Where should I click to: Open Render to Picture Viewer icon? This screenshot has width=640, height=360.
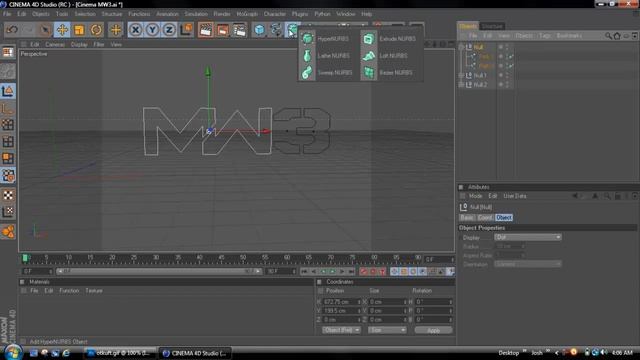[222, 29]
